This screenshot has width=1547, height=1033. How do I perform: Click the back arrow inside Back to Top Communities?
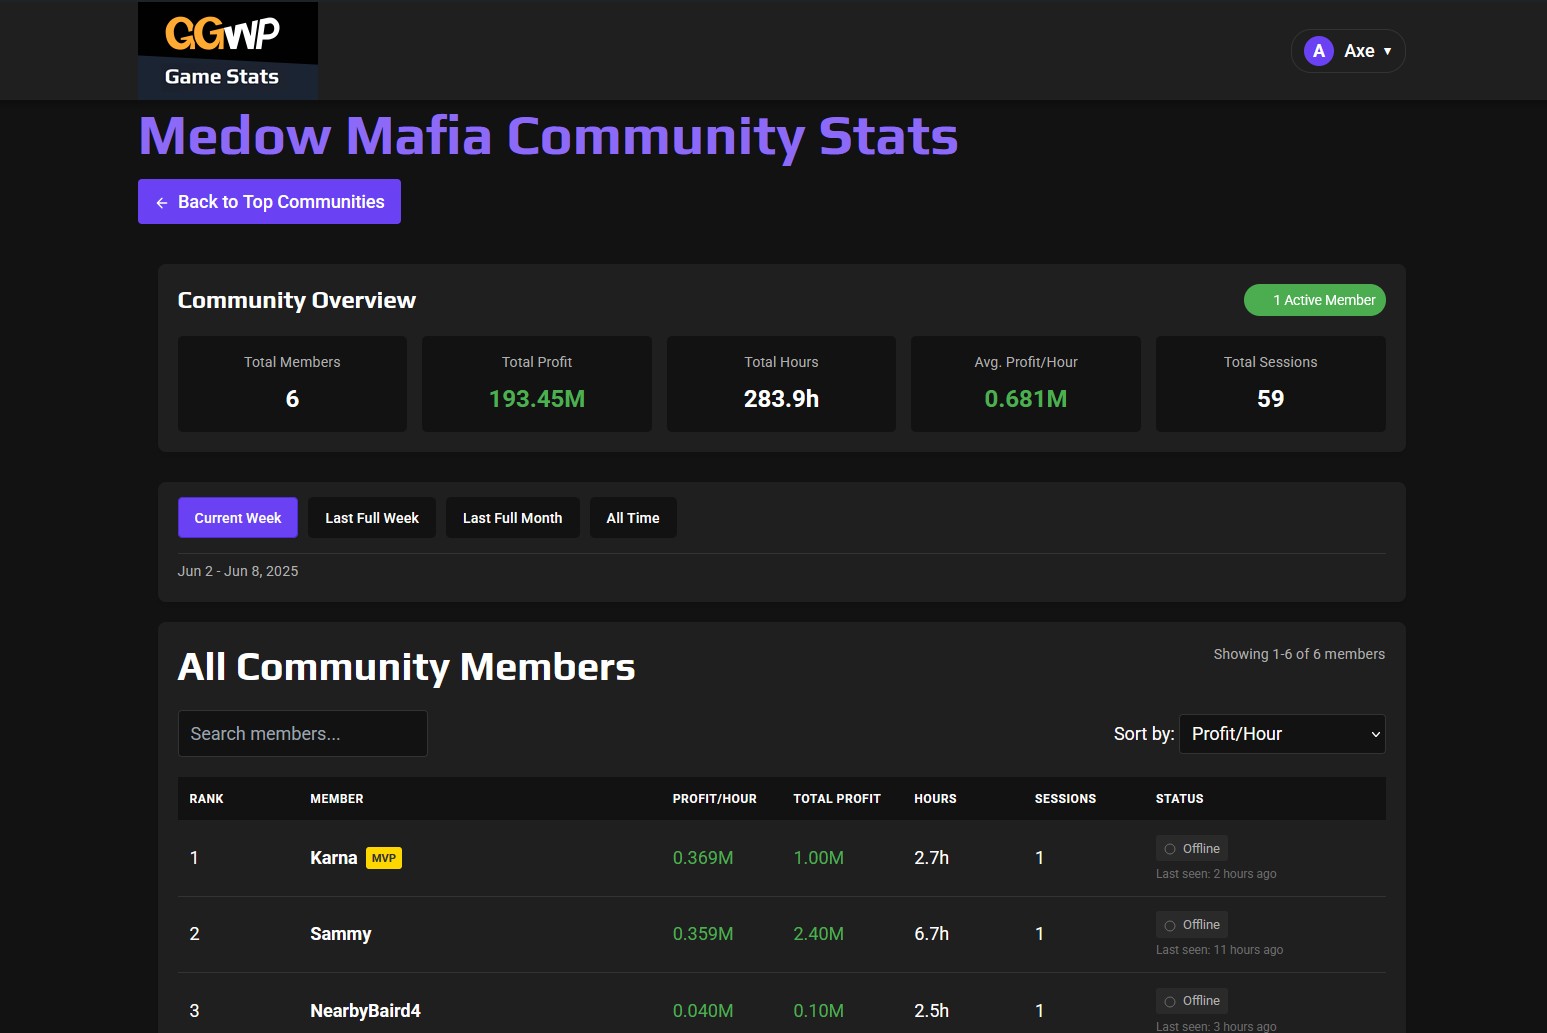(x=161, y=201)
